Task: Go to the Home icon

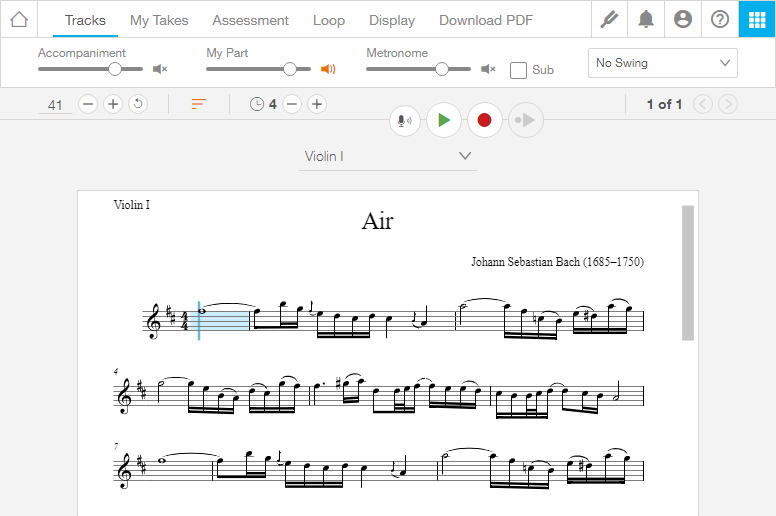Action: pos(19,20)
